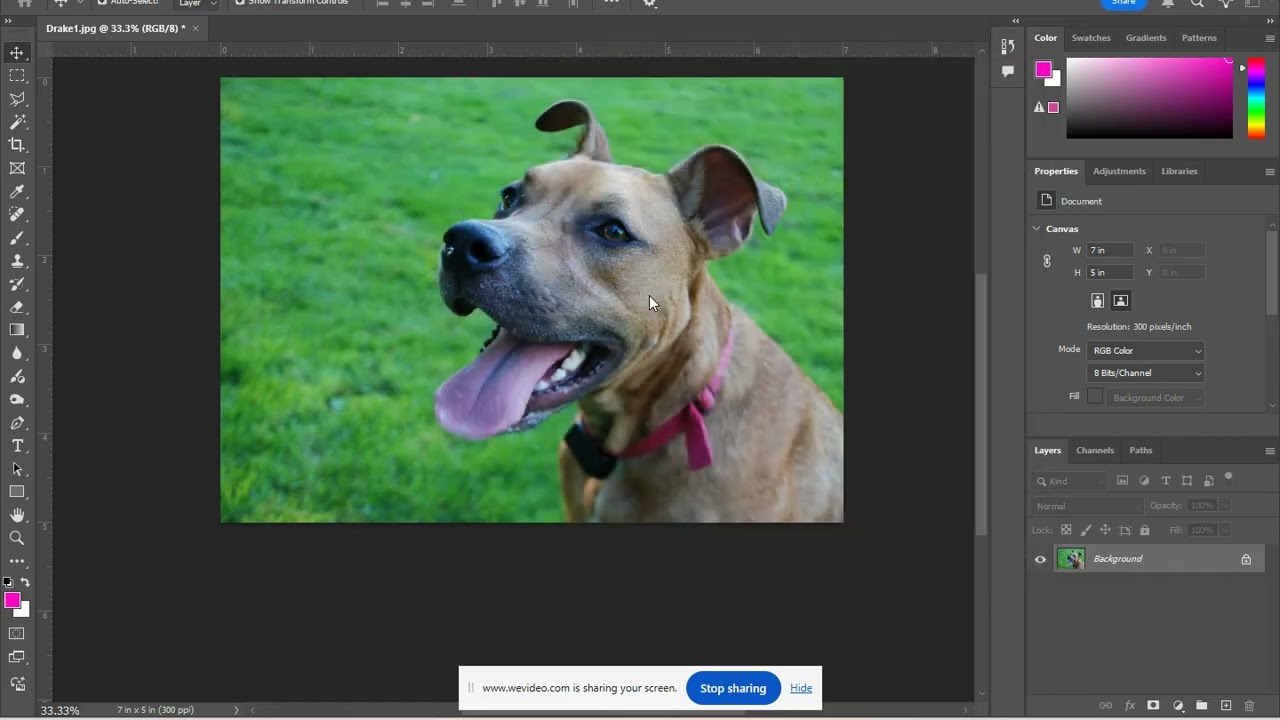This screenshot has height=720, width=1280.
Task: Click the Stop sharing button
Action: [x=733, y=688]
